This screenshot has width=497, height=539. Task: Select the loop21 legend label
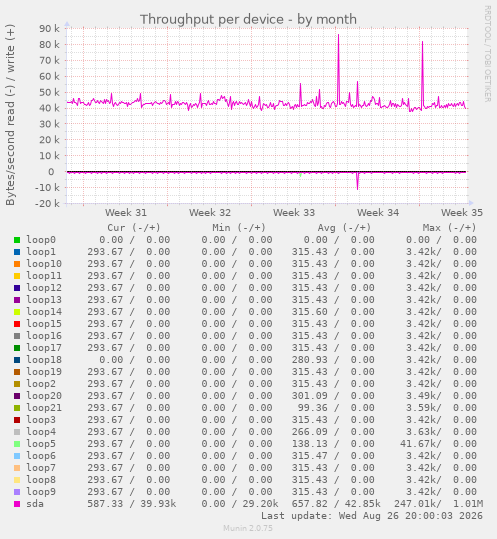[44, 408]
